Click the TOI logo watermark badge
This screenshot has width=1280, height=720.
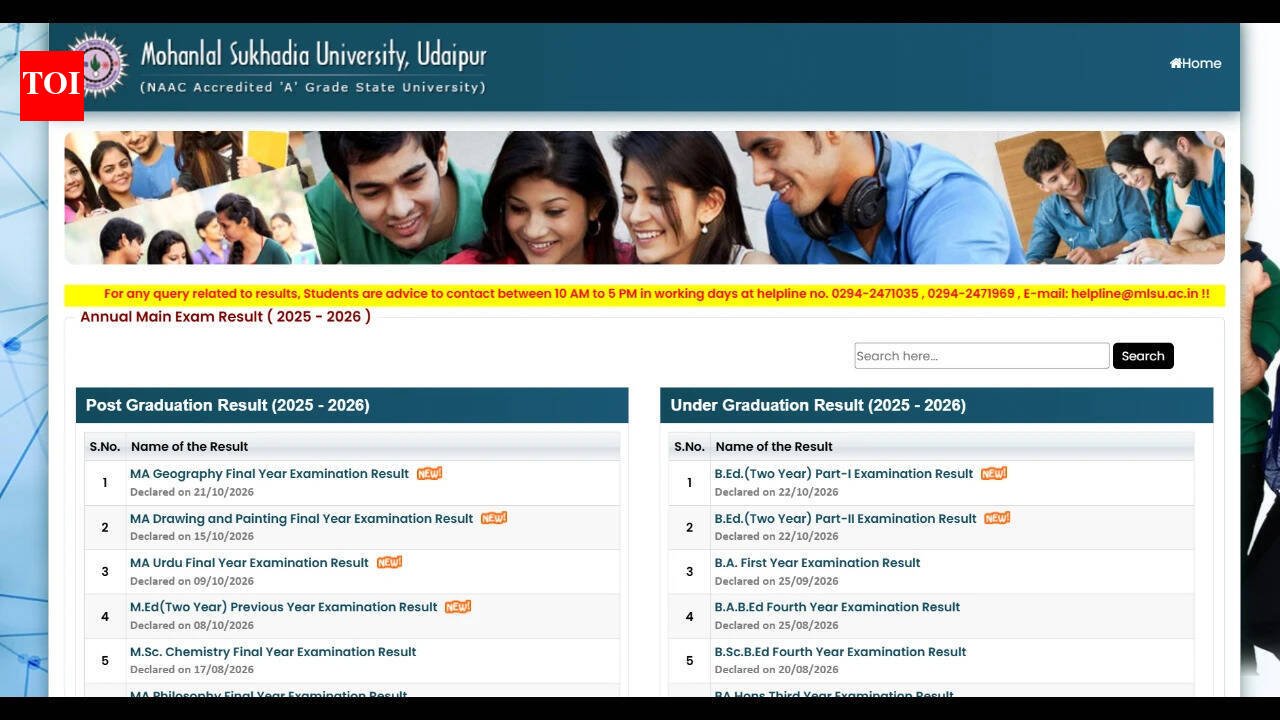pos(52,85)
